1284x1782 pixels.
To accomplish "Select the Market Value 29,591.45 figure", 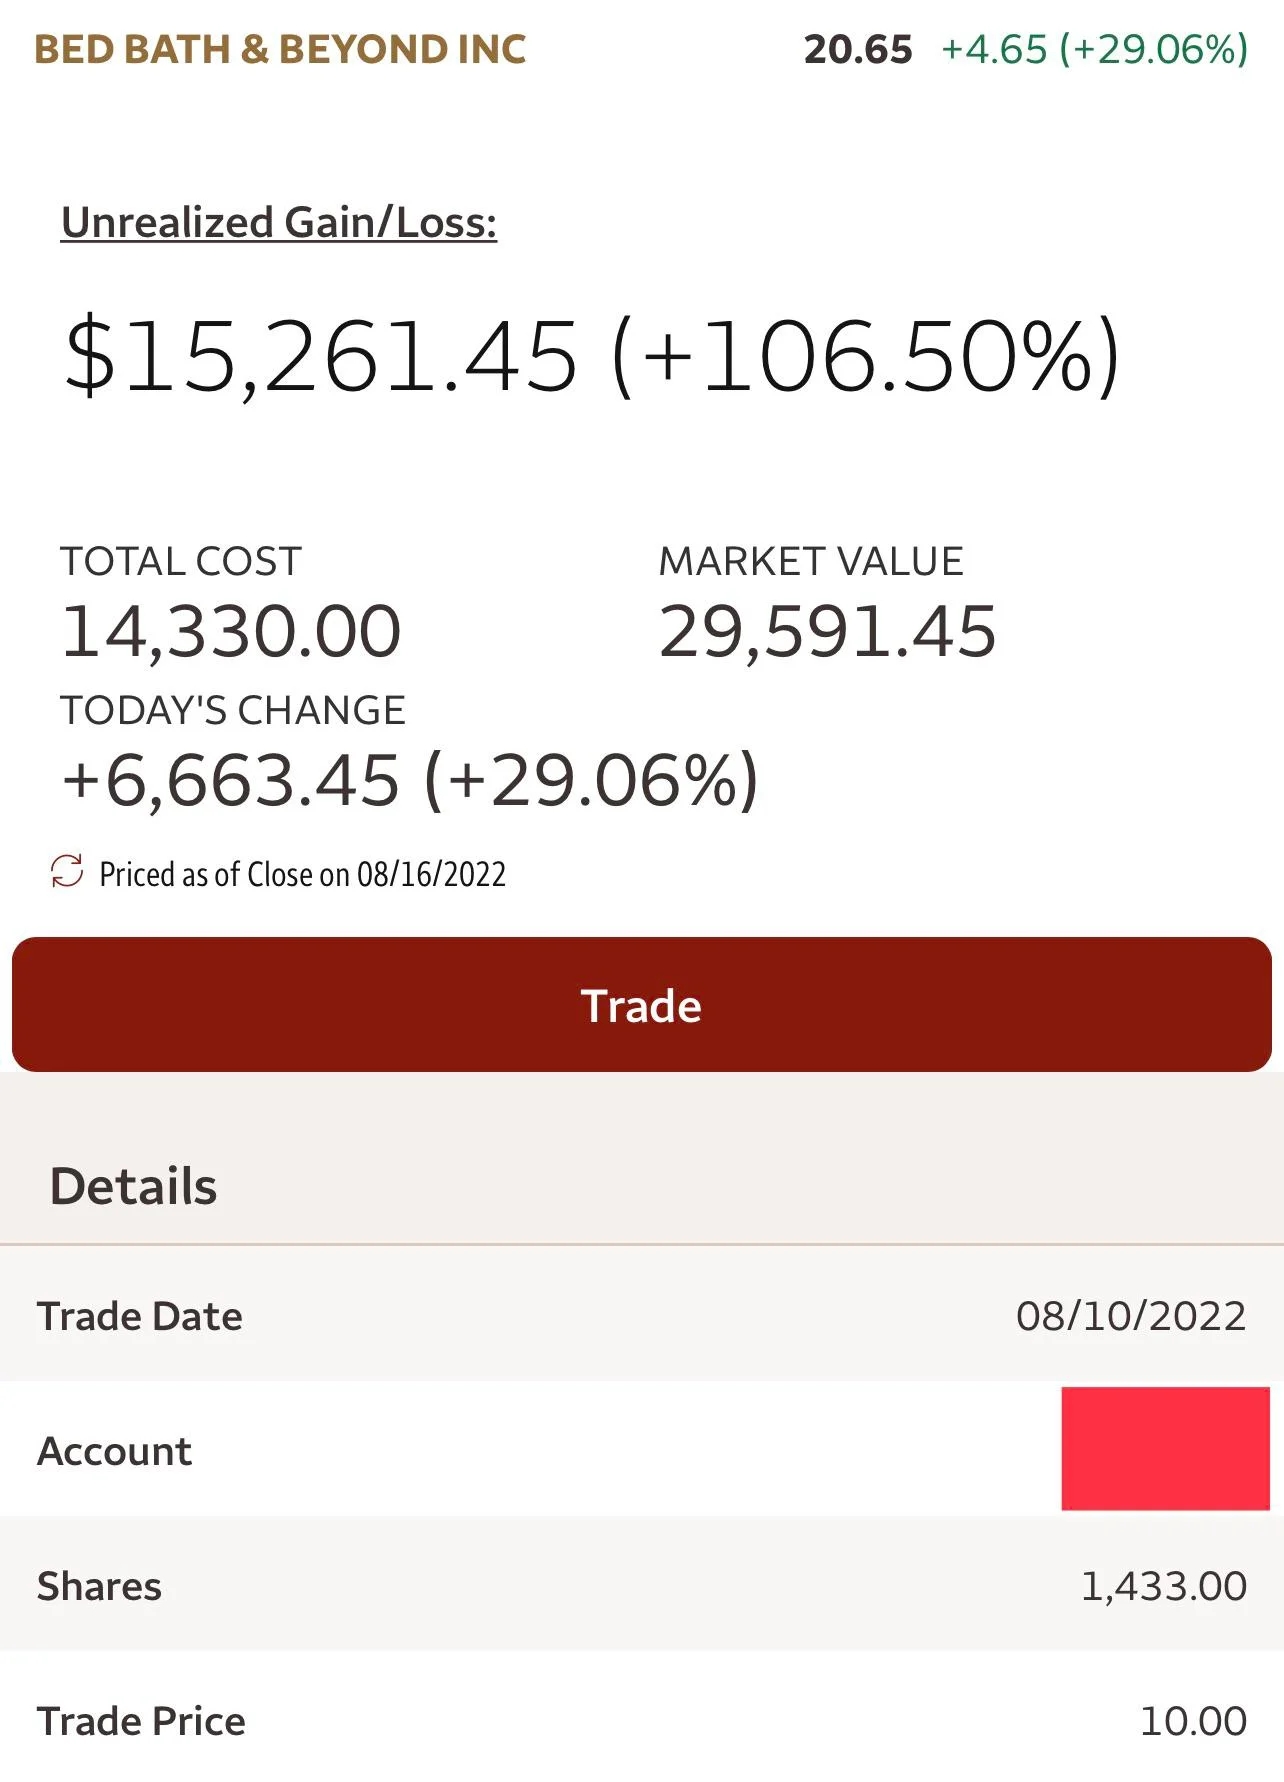I will click(827, 631).
